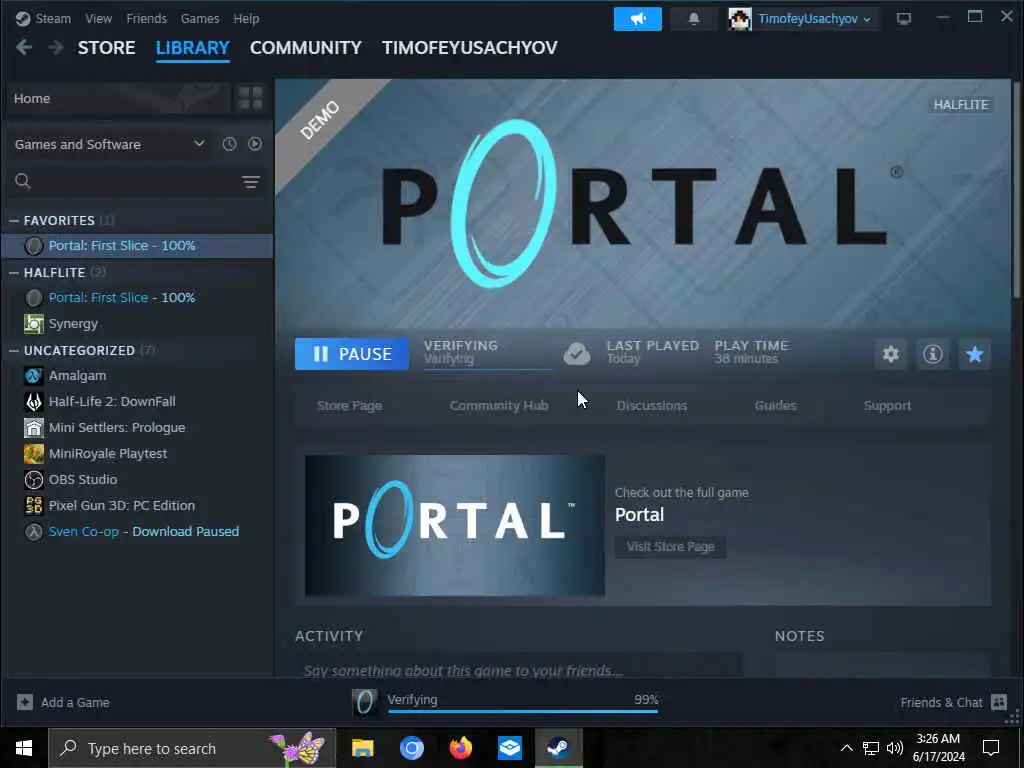
Task: Click the HALFLITE collection tag on banner
Action: [x=960, y=104]
